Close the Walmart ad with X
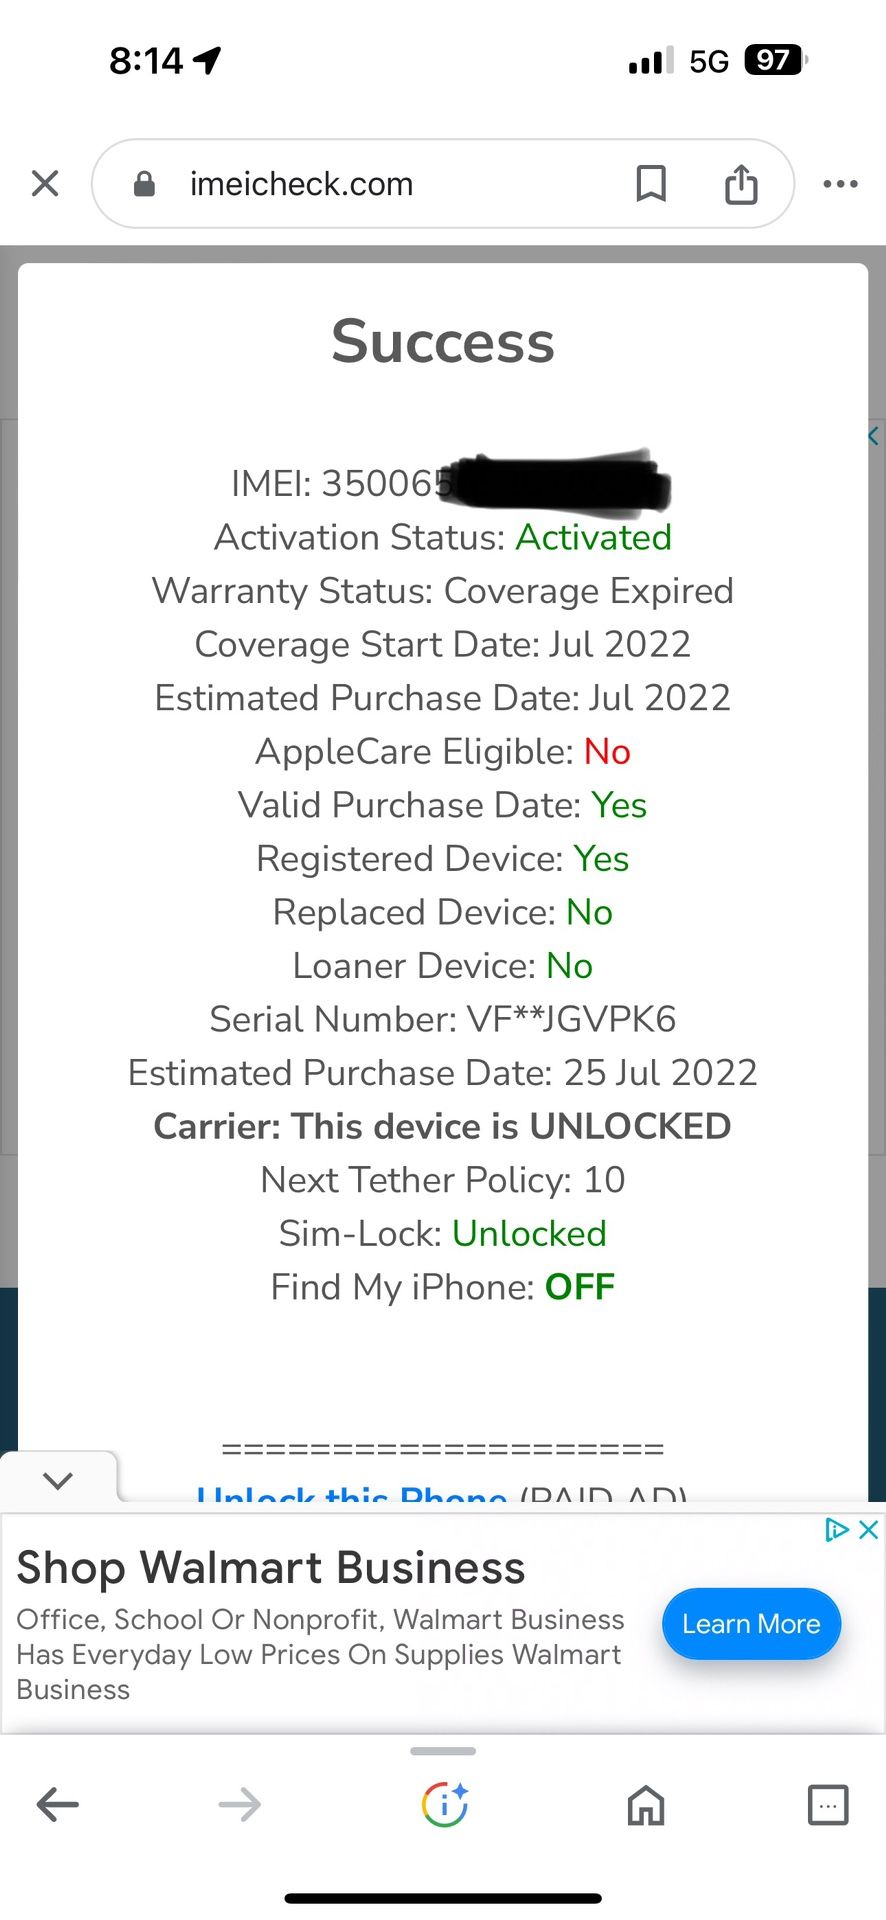 pos(869,1530)
